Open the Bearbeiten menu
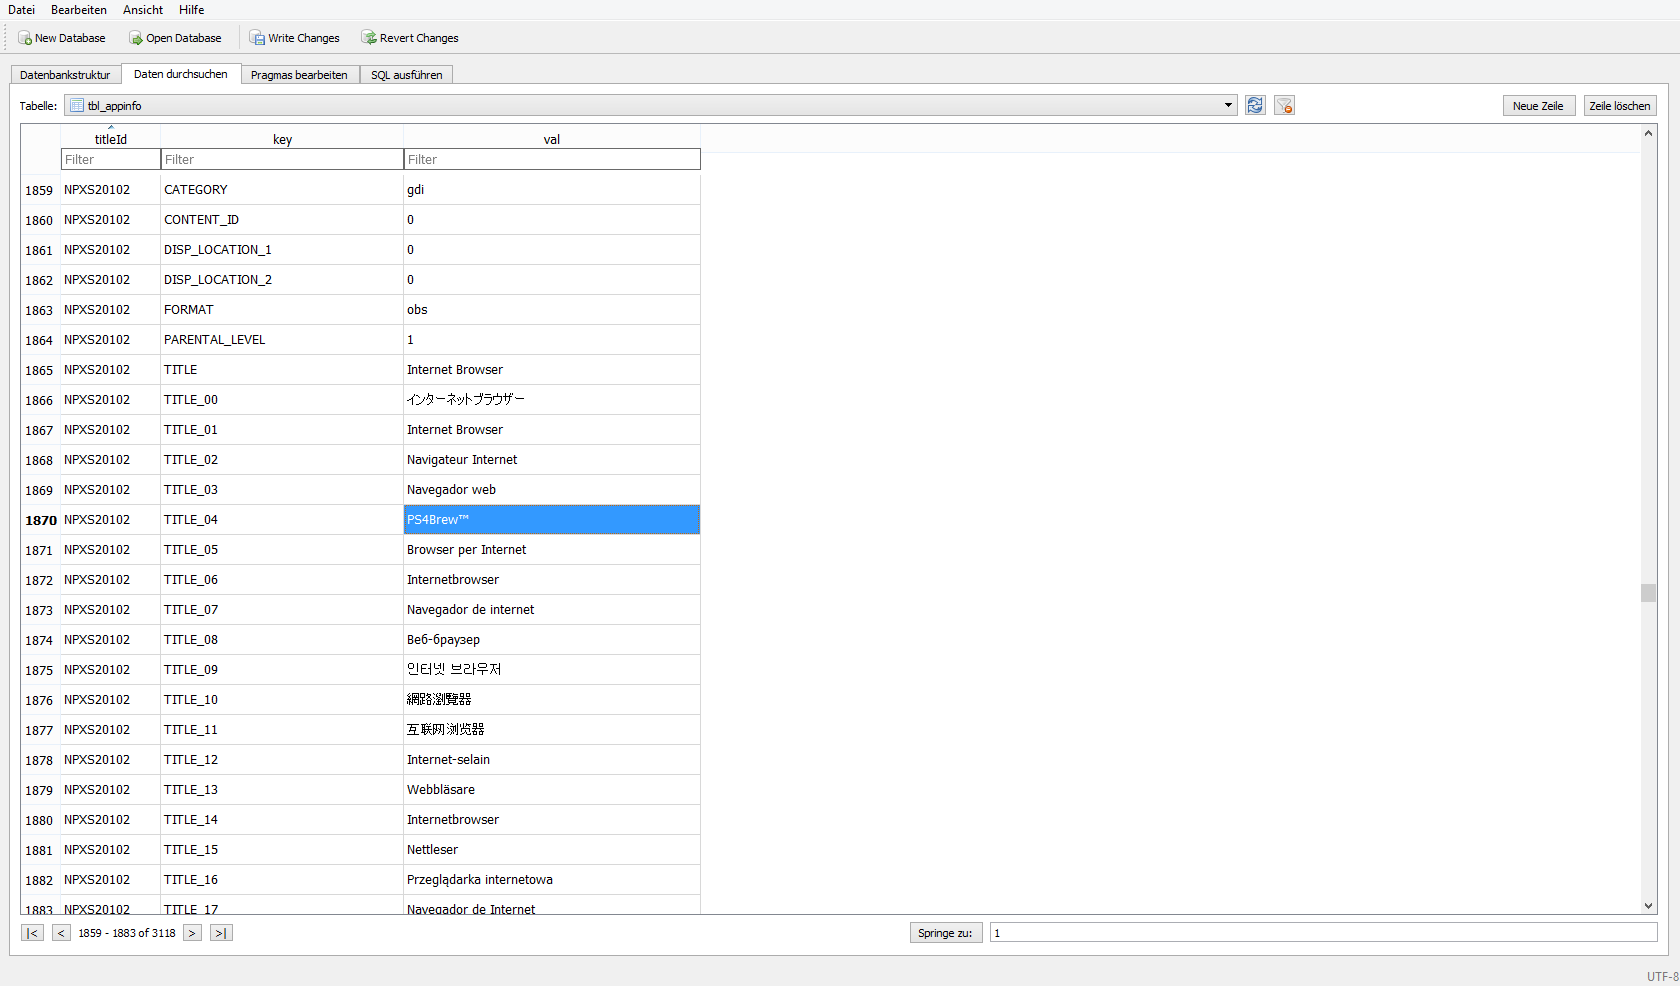Image resolution: width=1680 pixels, height=986 pixels. (78, 10)
